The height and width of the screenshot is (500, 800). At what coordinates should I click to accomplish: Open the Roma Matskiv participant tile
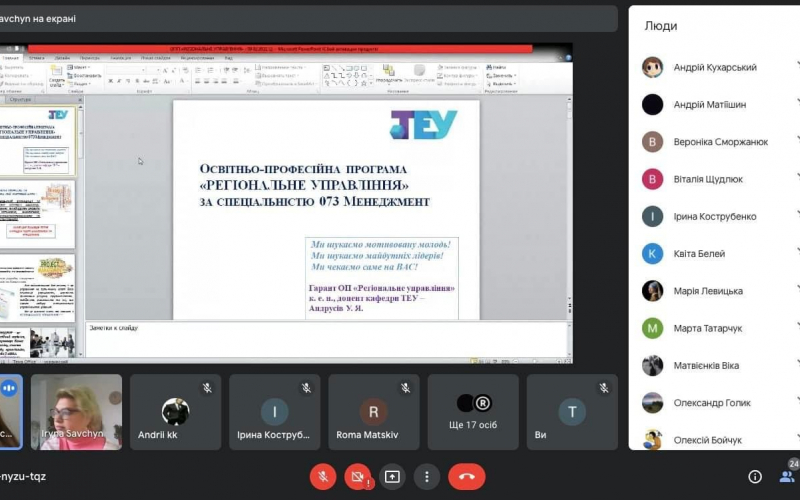click(x=374, y=412)
